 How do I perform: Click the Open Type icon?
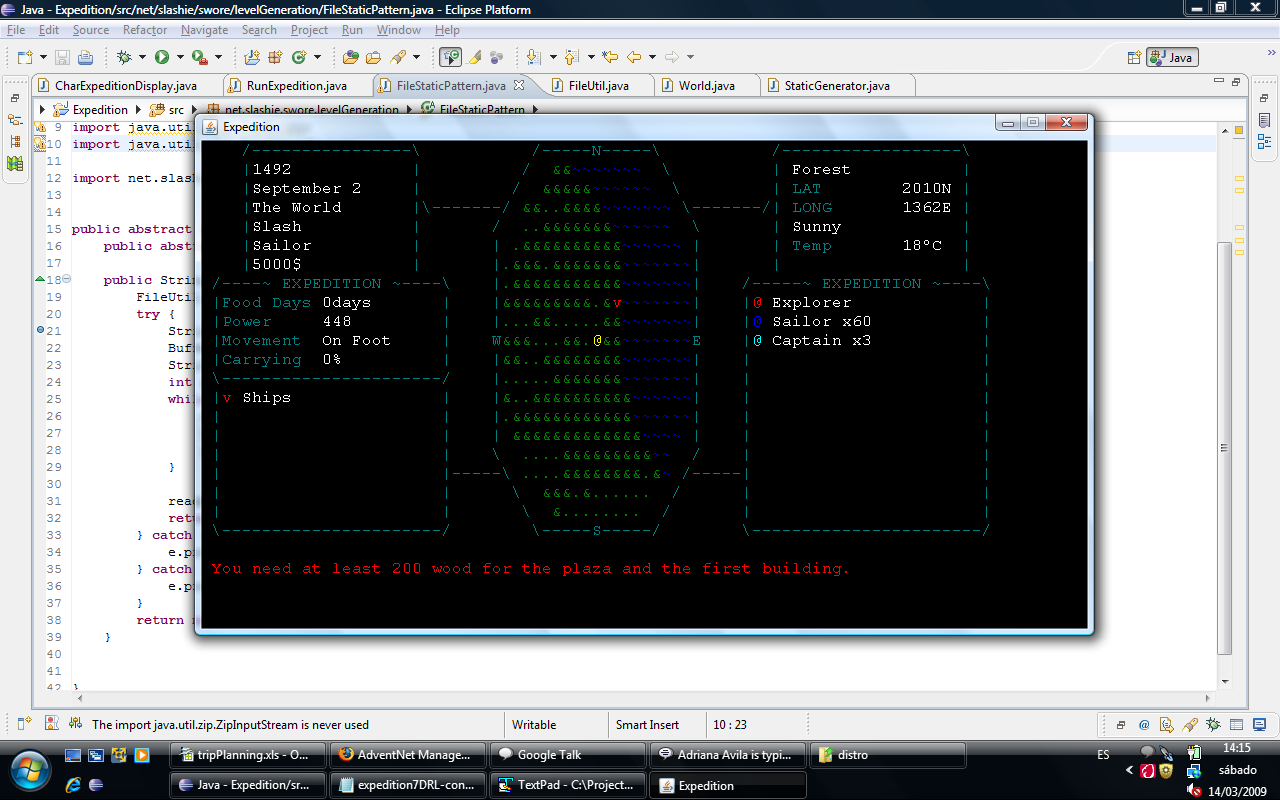click(x=351, y=57)
